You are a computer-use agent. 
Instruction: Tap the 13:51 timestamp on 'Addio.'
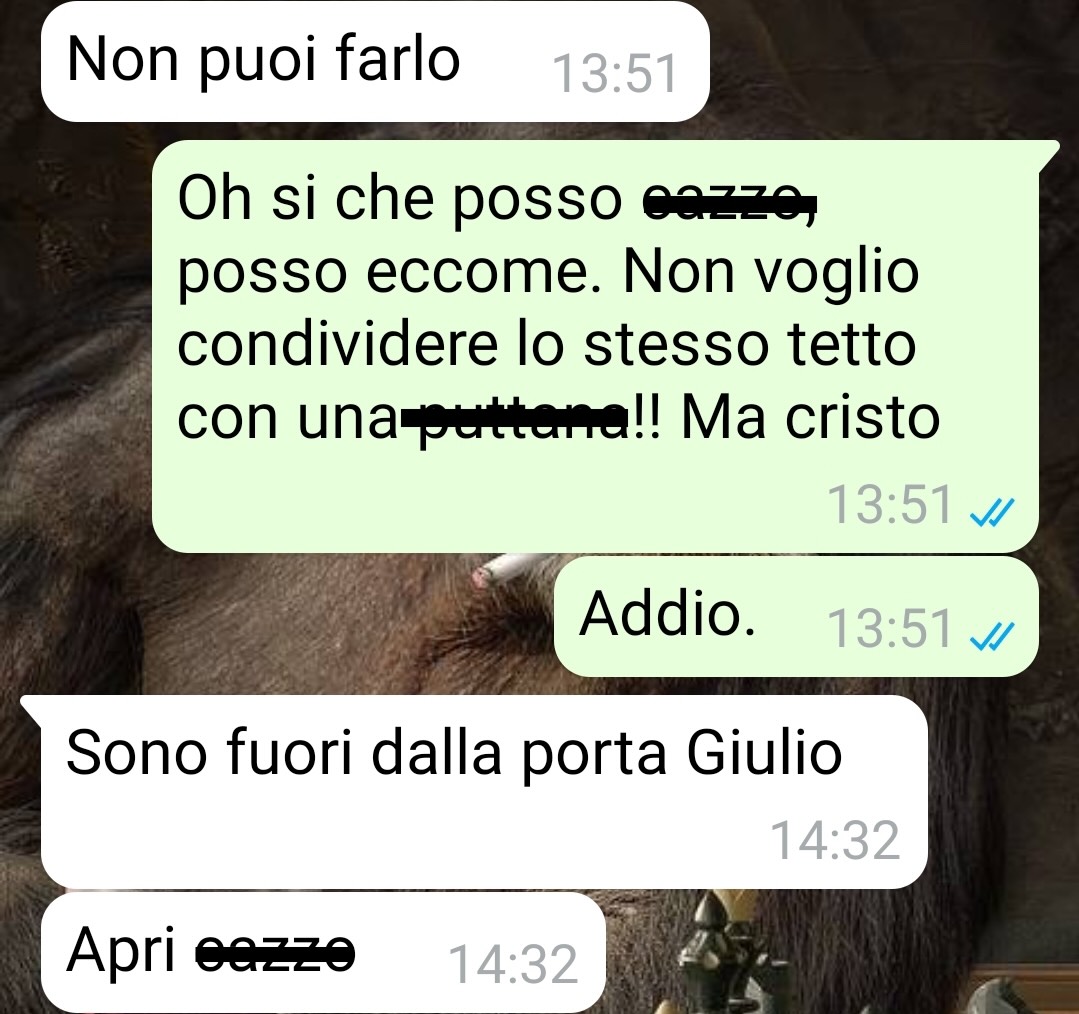pos(889,629)
